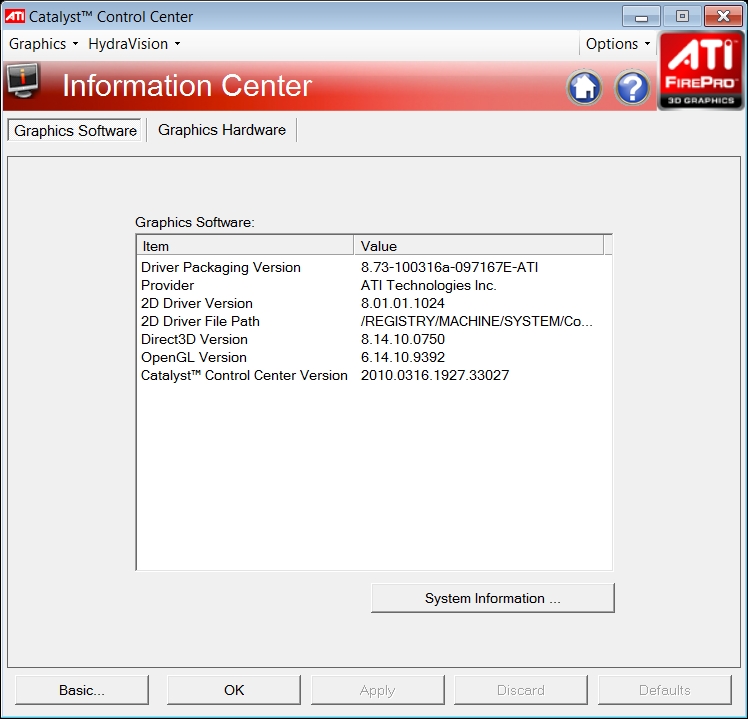Image resolution: width=748 pixels, height=719 pixels.
Task: Click the Information Center monitor icon
Action: tap(22, 81)
